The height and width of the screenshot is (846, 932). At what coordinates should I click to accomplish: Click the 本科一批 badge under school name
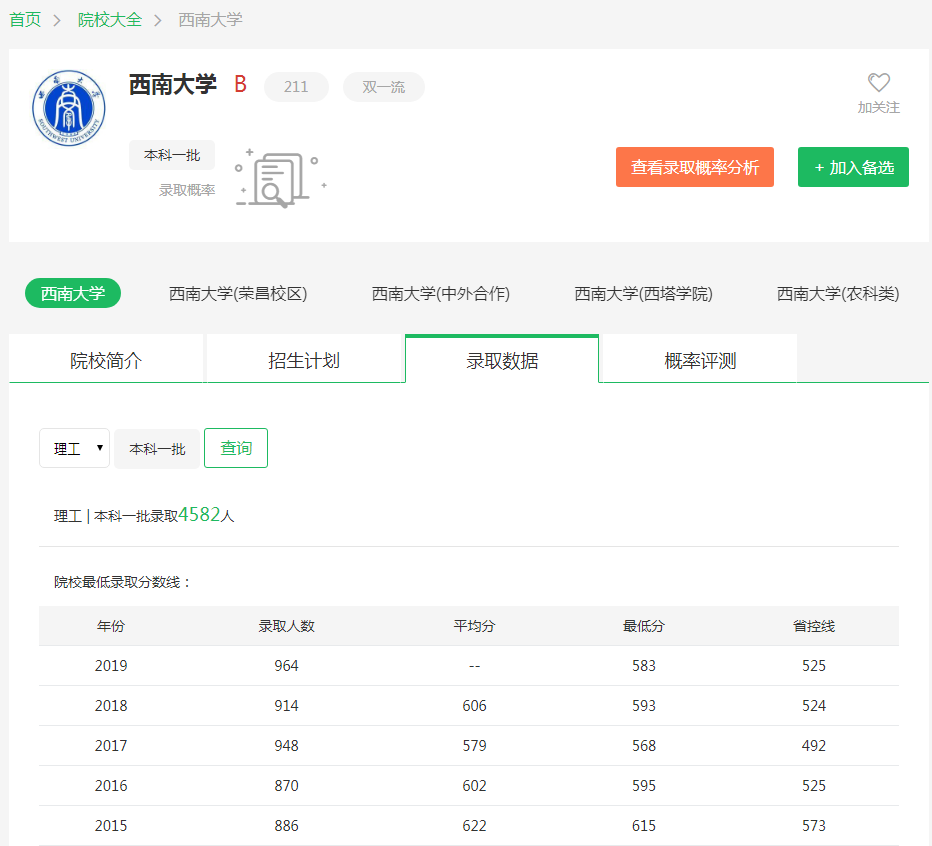point(172,155)
